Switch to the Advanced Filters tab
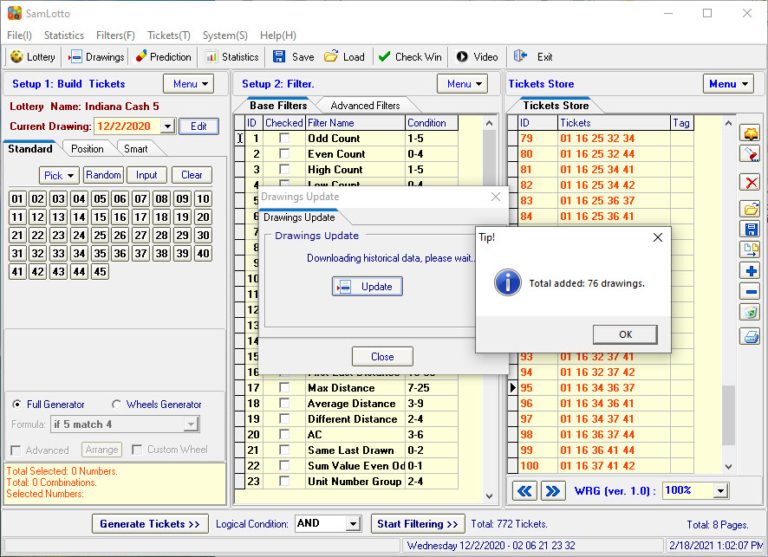Viewport: 768px width, 557px height. click(x=365, y=105)
